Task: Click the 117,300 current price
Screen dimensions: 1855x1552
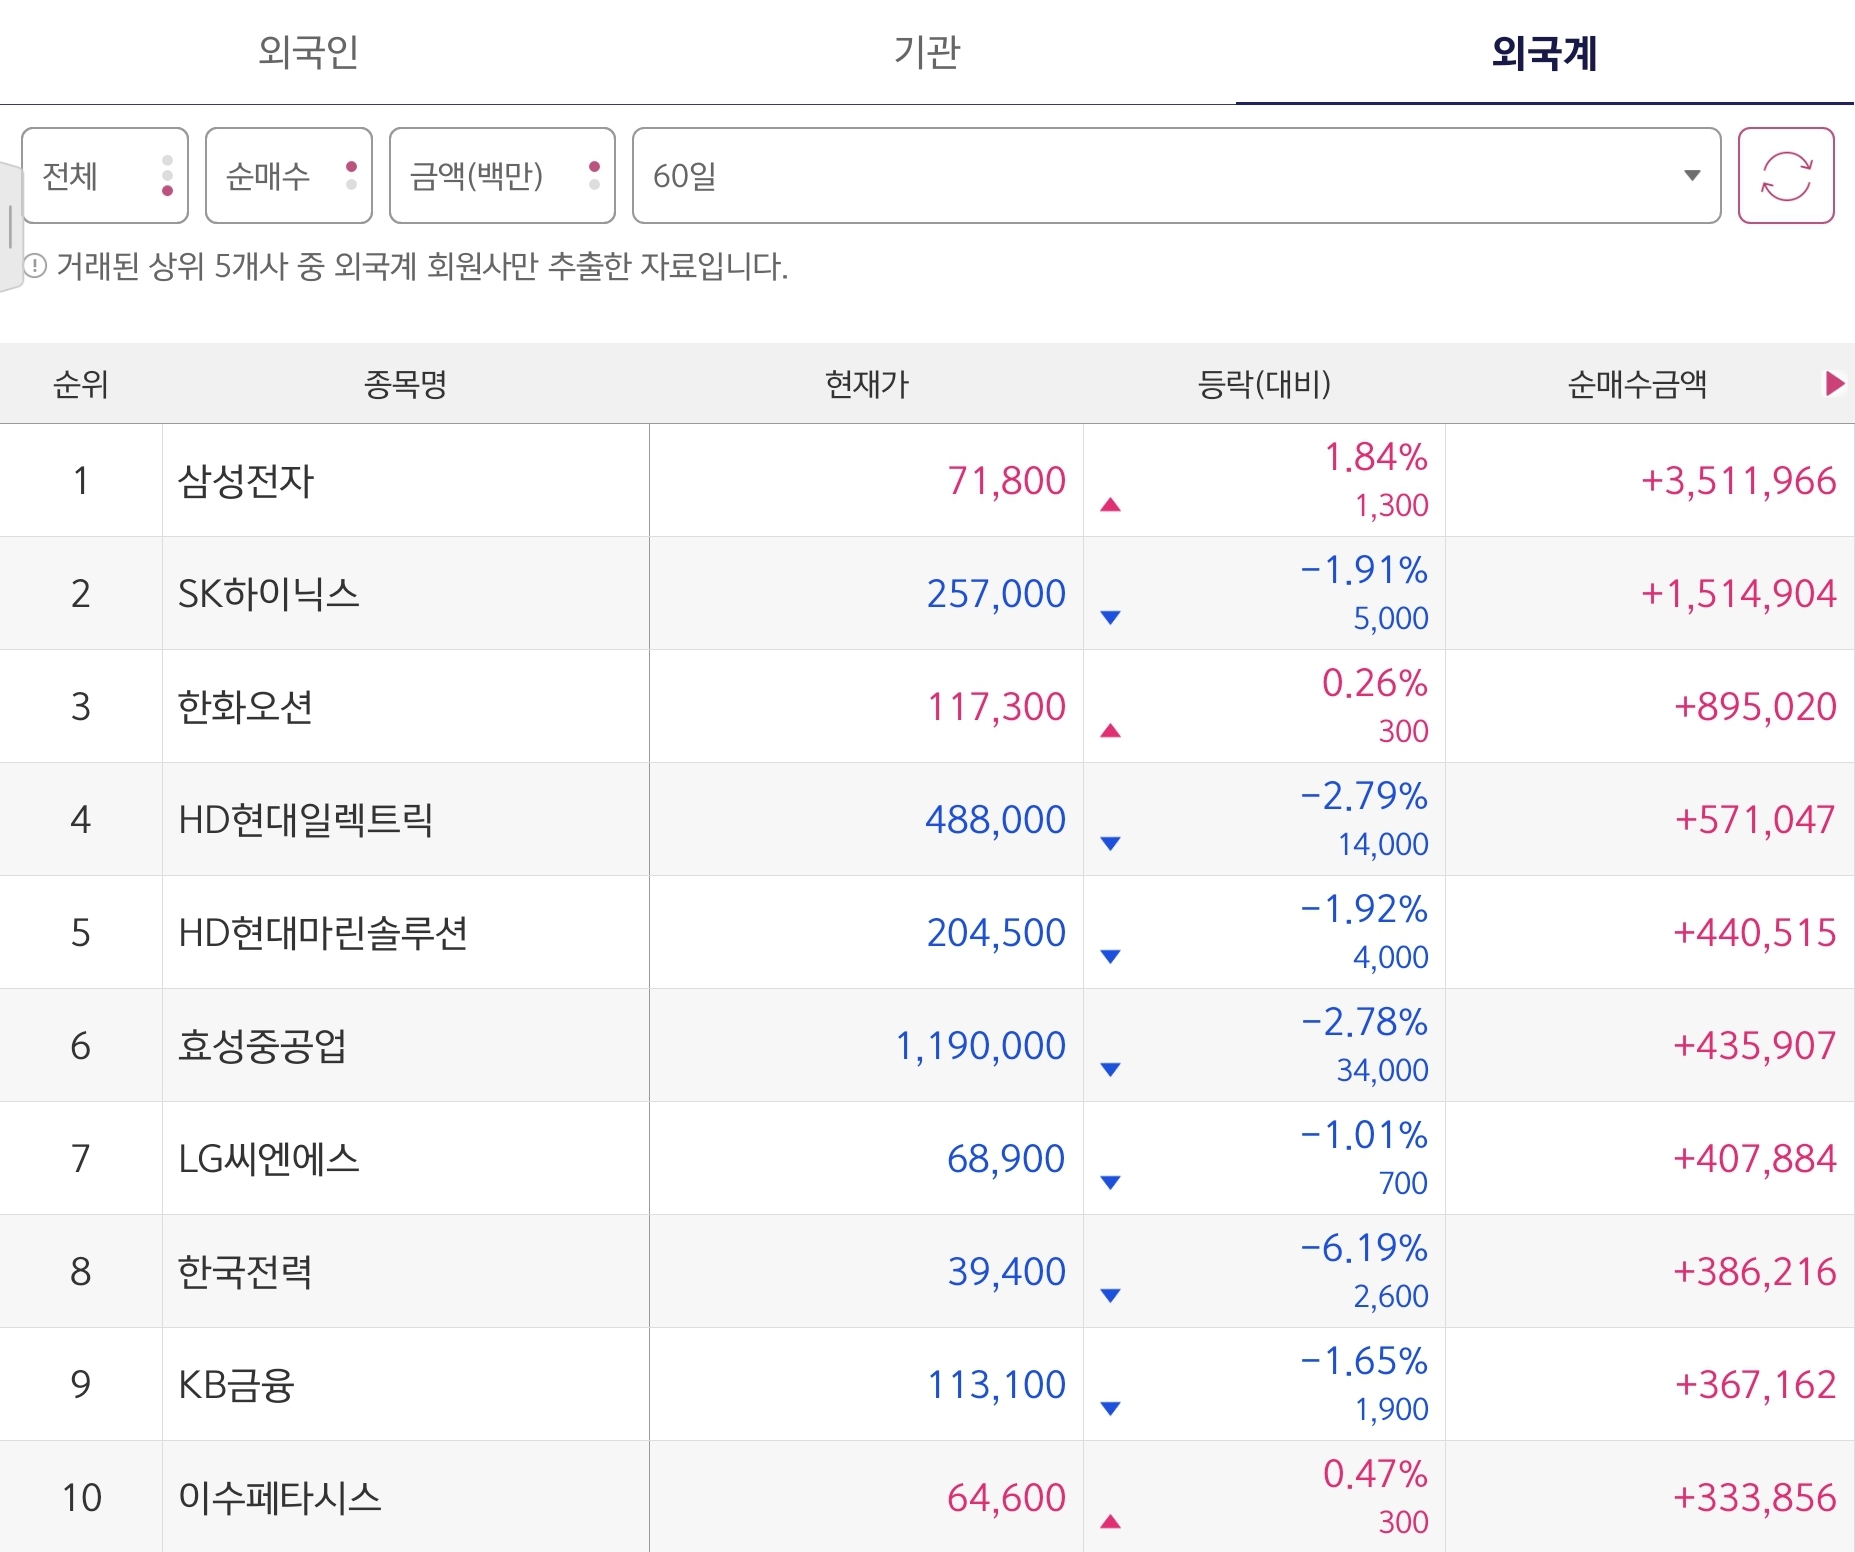Action: (996, 707)
